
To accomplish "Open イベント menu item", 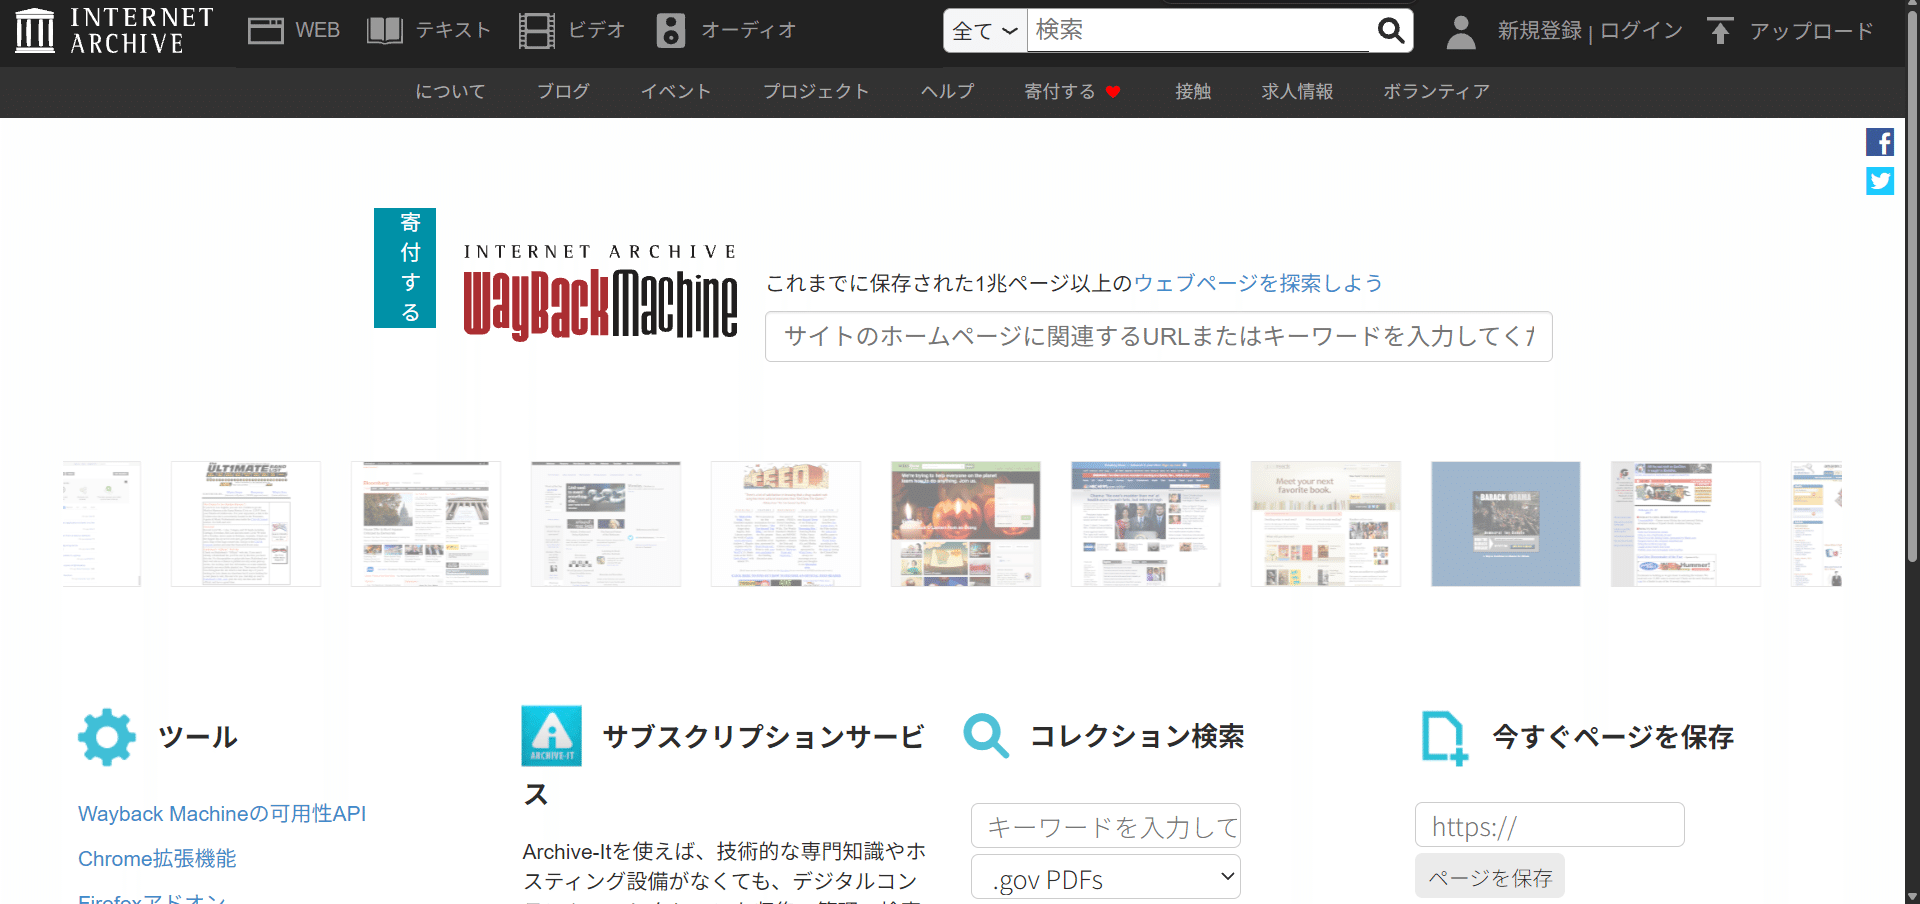I will 676,92.
